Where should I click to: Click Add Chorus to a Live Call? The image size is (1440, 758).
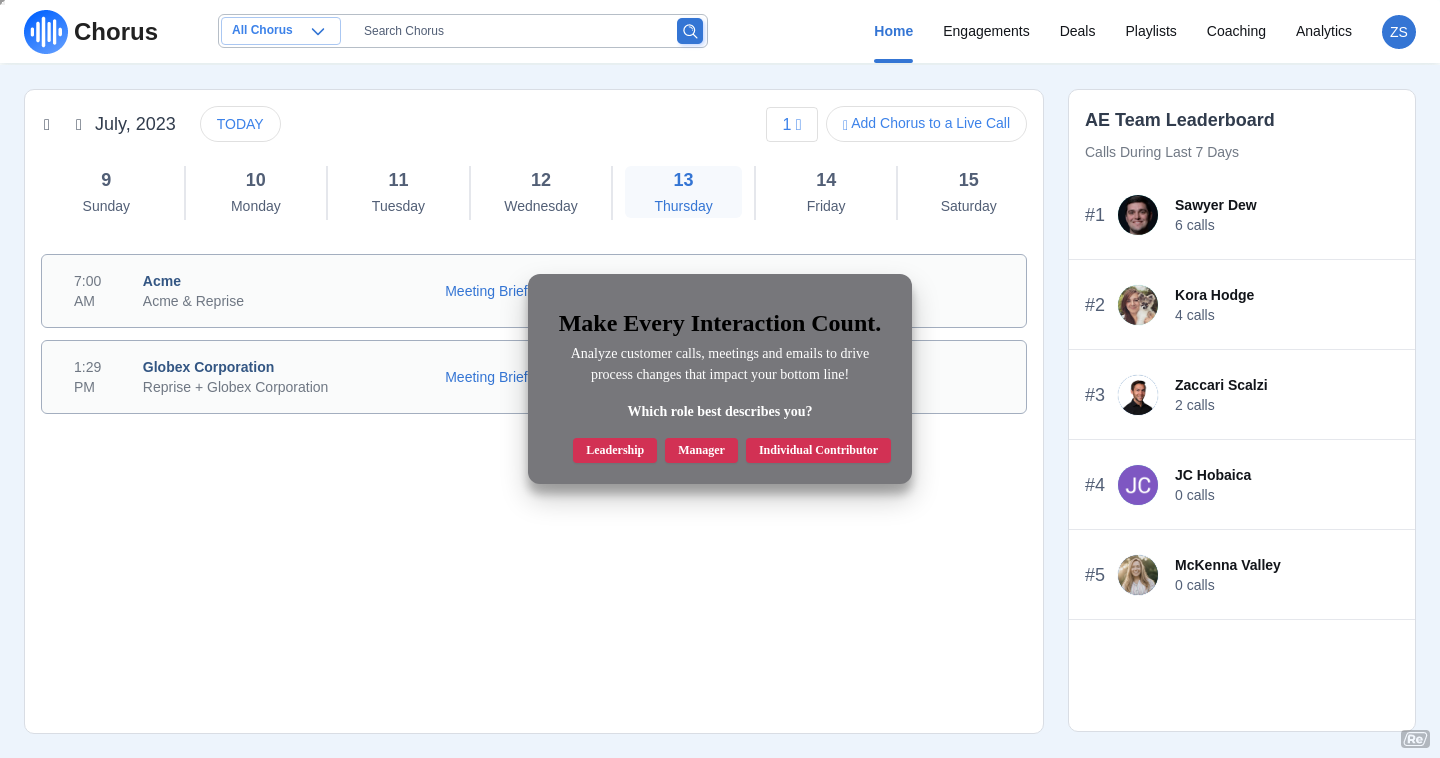pyautogui.click(x=926, y=124)
